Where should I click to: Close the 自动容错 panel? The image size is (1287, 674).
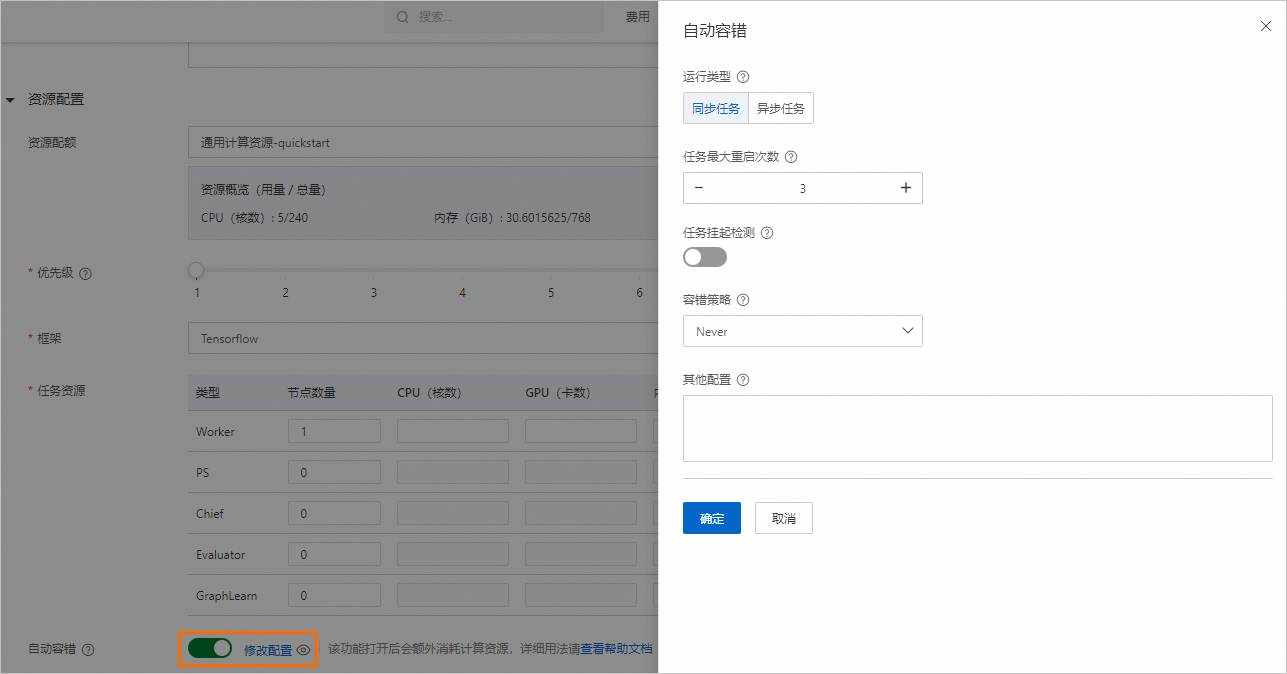click(x=1266, y=26)
